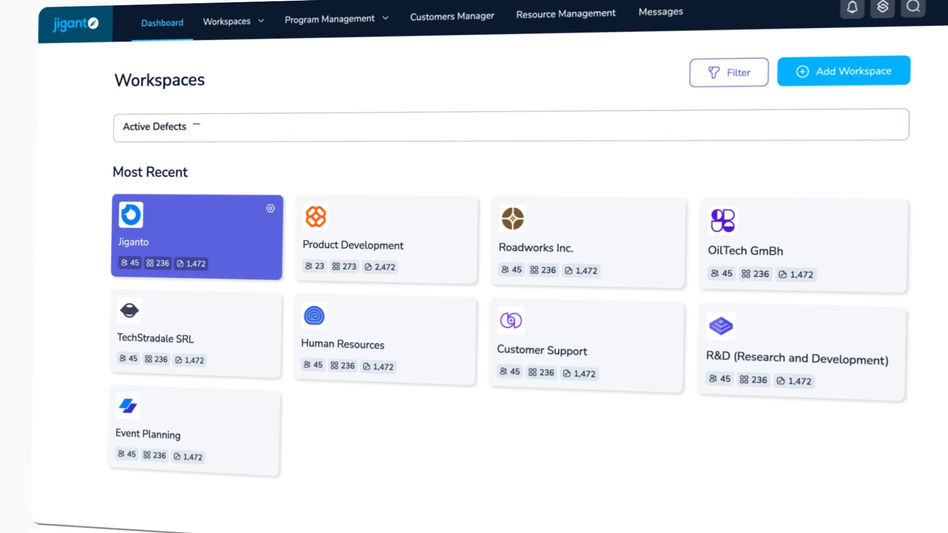Click the dollar billing icon in header
This screenshot has width=948, height=533.
pyautogui.click(x=882, y=7)
